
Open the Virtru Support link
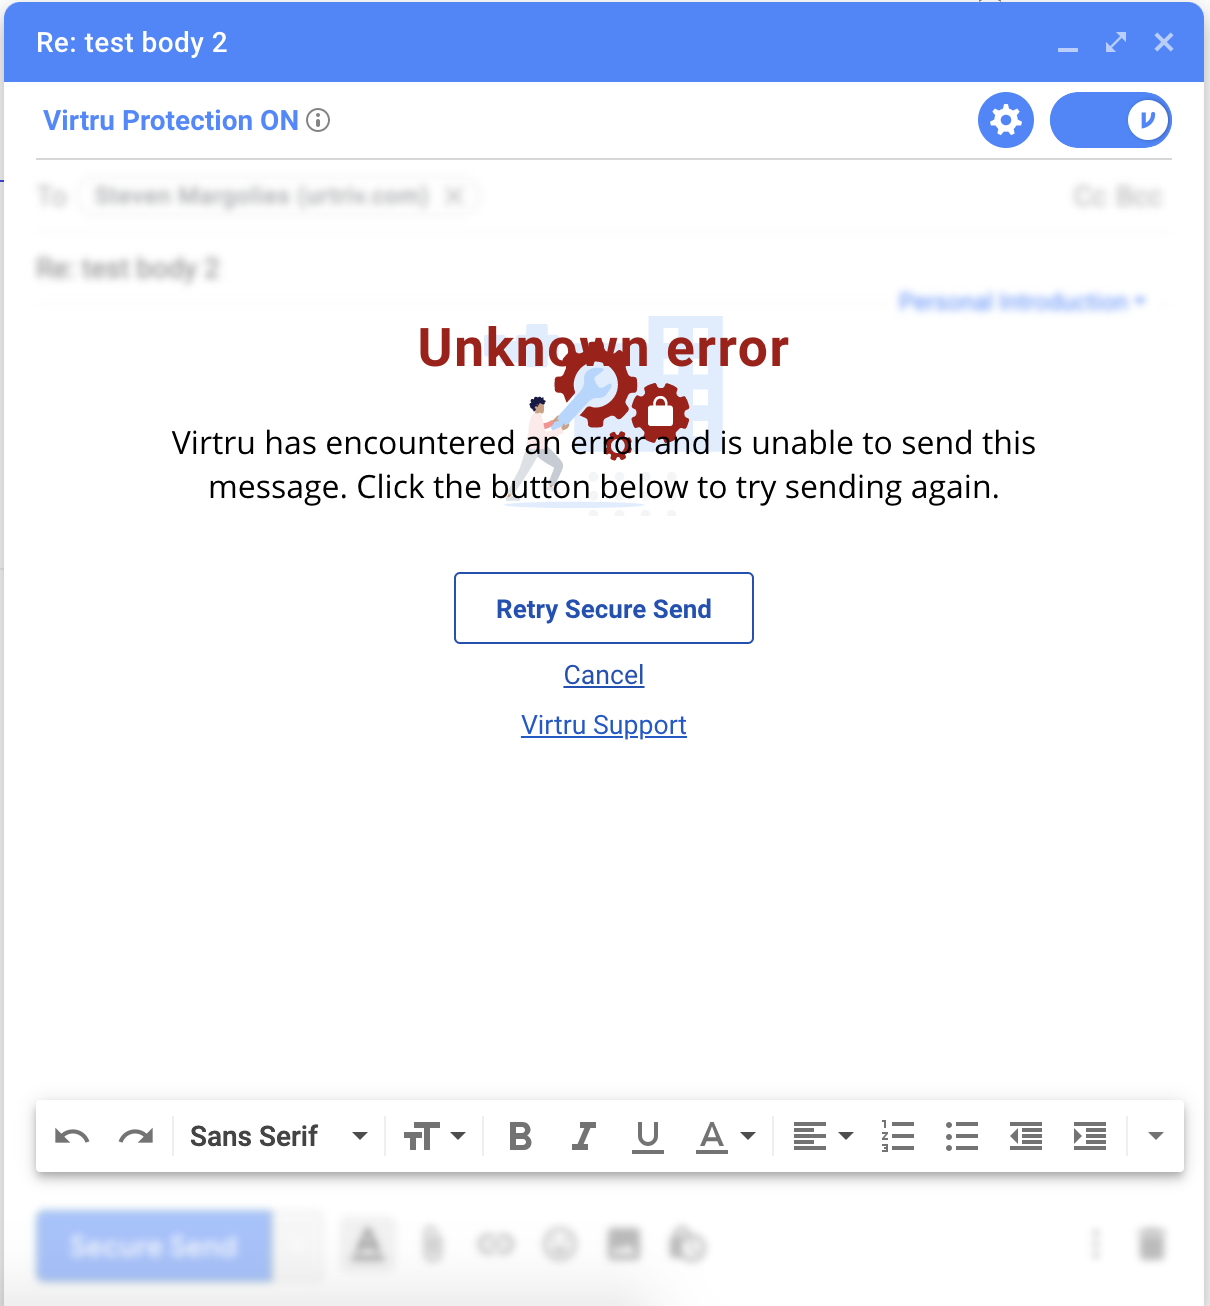pos(604,725)
